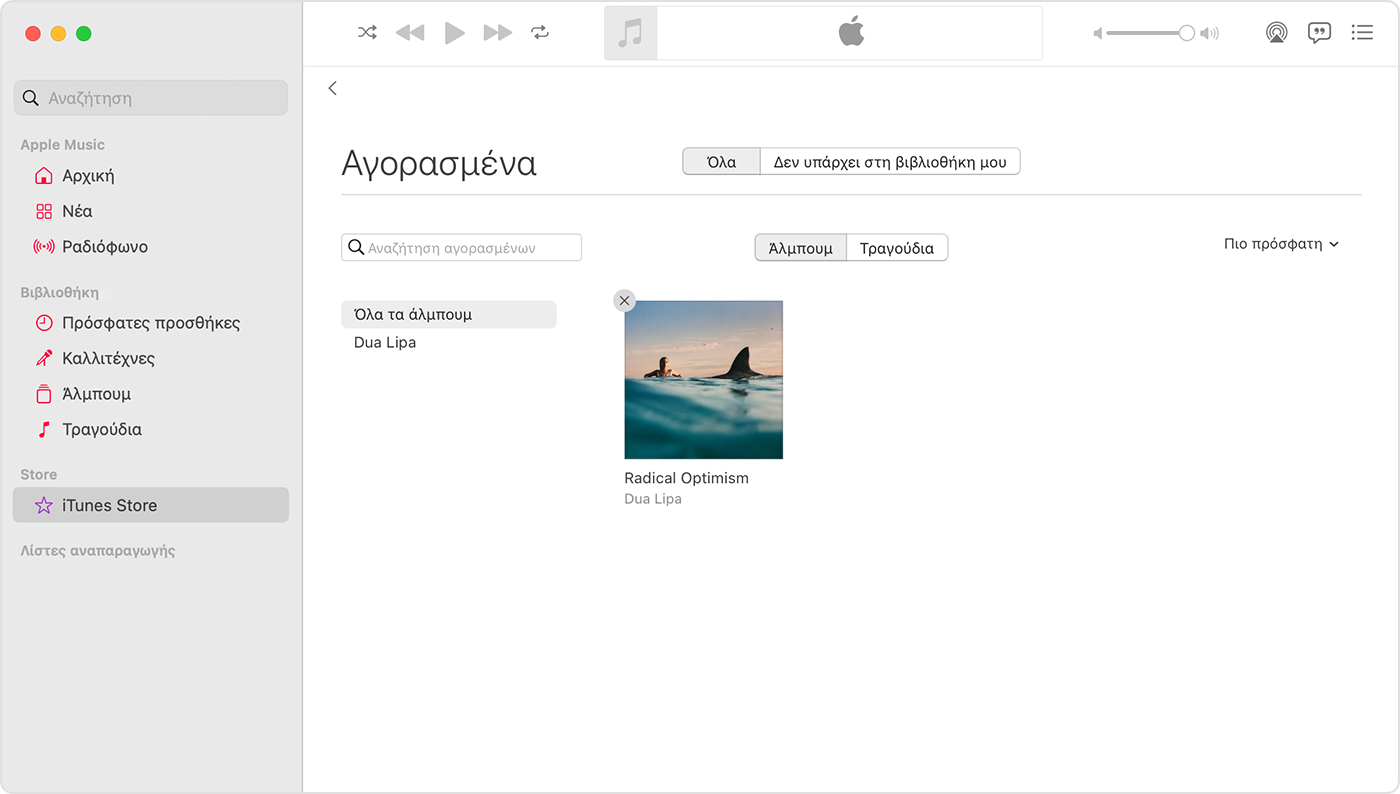Click the Radical Optimism album cover
The width and height of the screenshot is (1400, 794).
point(703,379)
